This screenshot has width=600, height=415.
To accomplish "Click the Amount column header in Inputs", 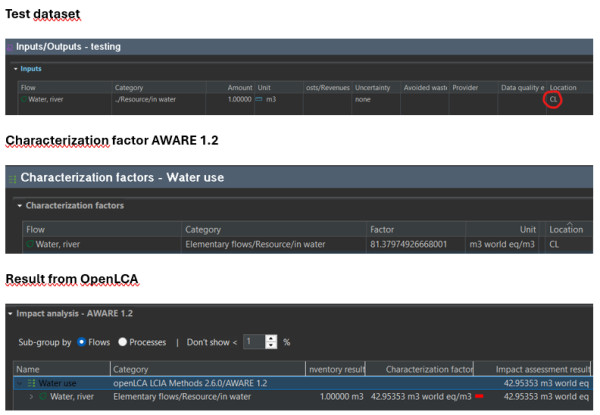I will [x=240, y=88].
